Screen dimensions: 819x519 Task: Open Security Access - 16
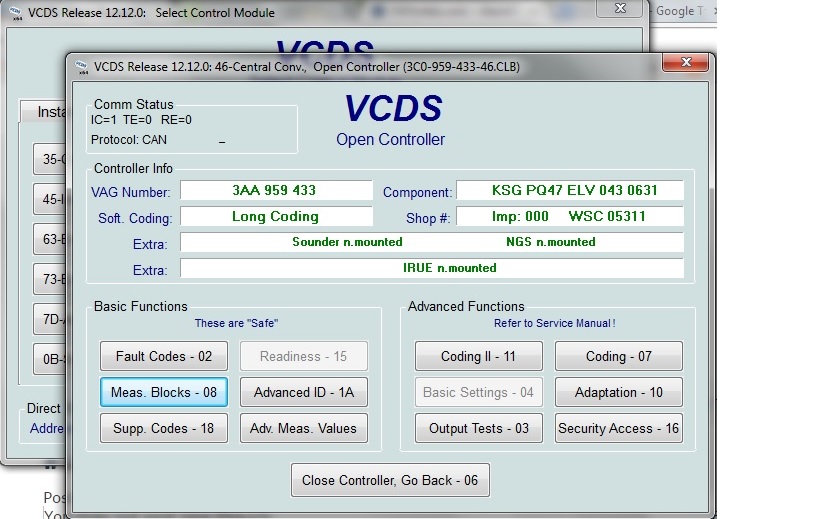point(619,428)
